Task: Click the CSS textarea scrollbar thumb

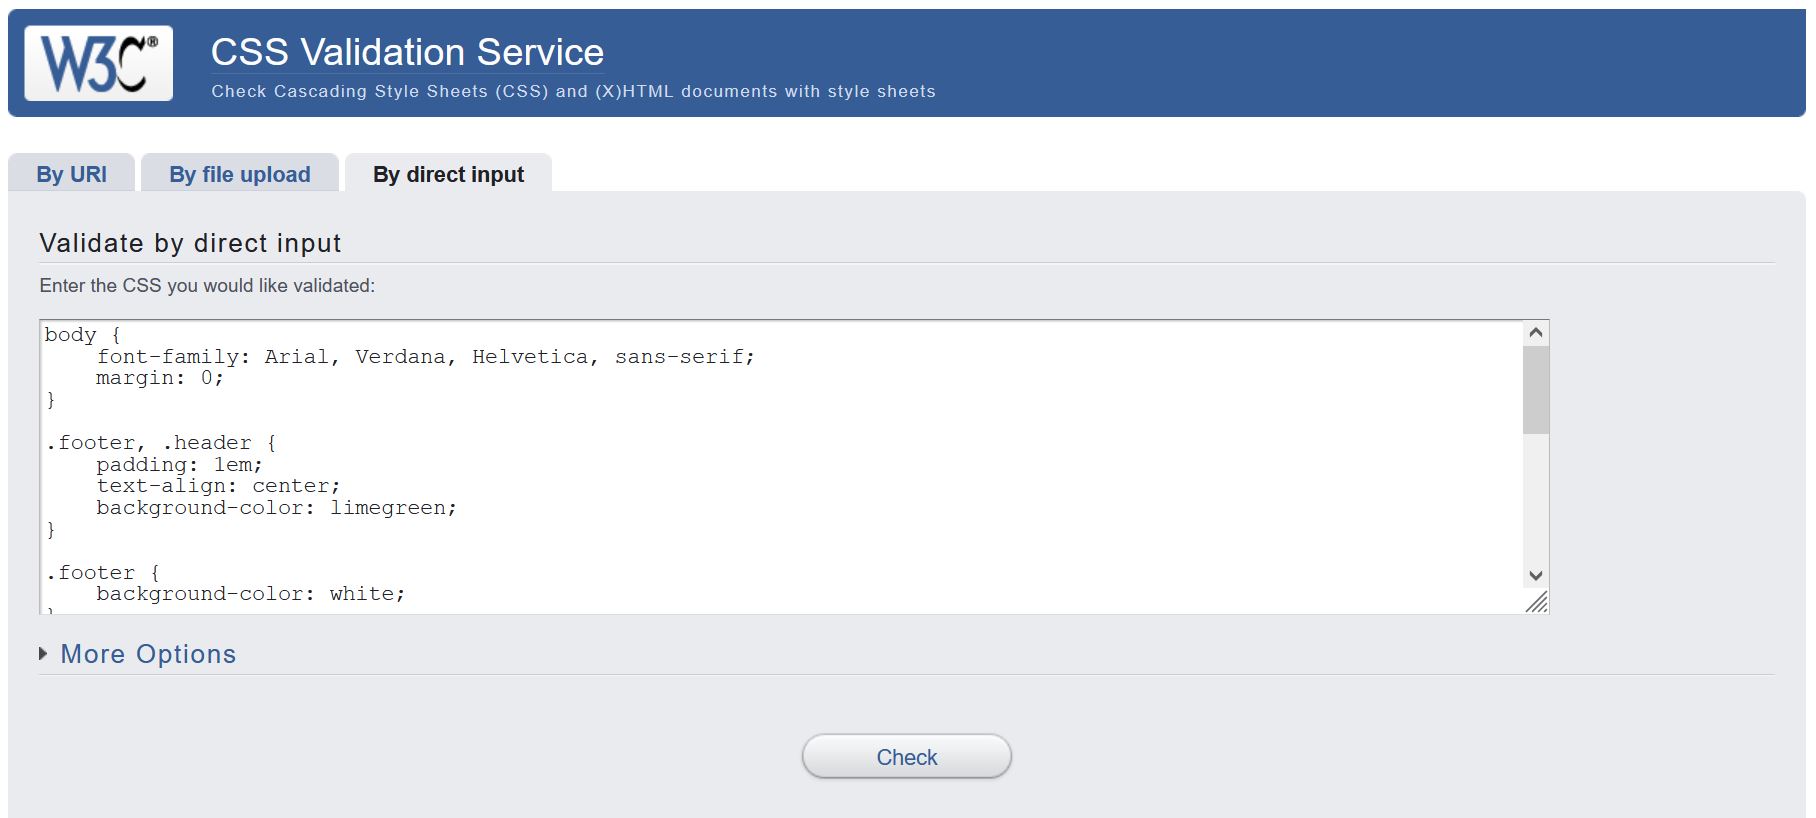Action: click(x=1536, y=390)
